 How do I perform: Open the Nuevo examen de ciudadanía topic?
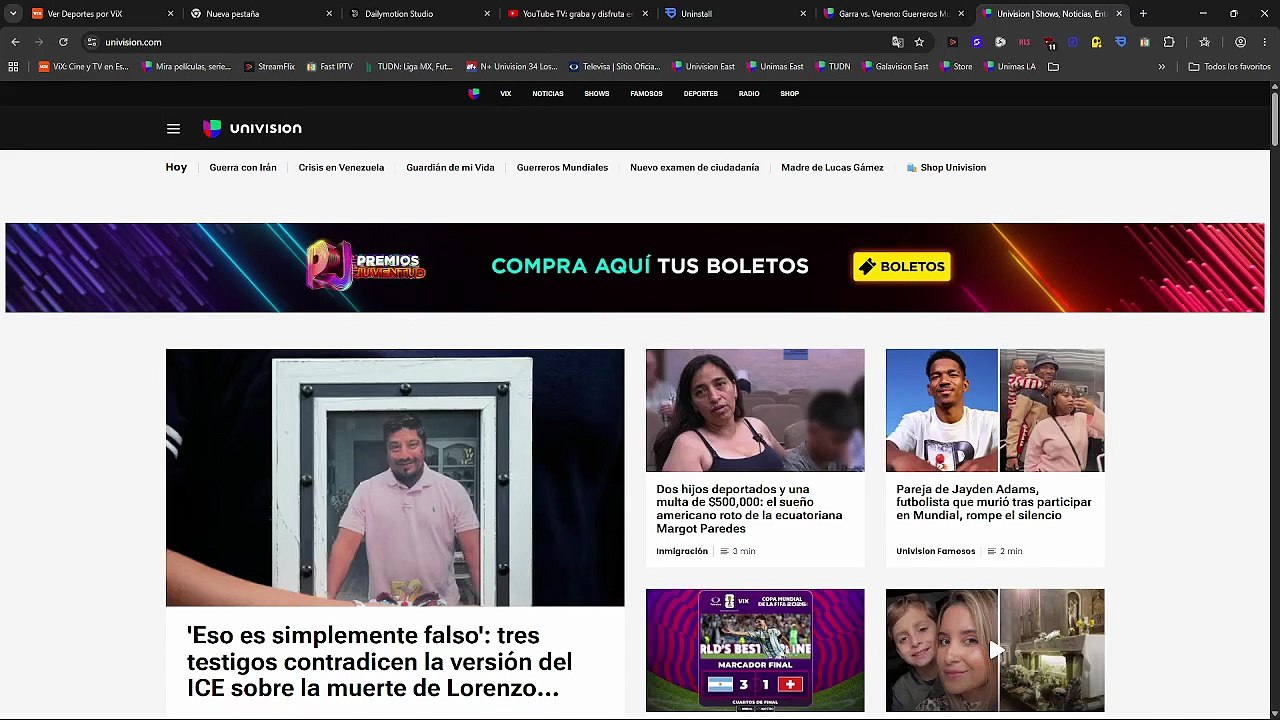[694, 167]
